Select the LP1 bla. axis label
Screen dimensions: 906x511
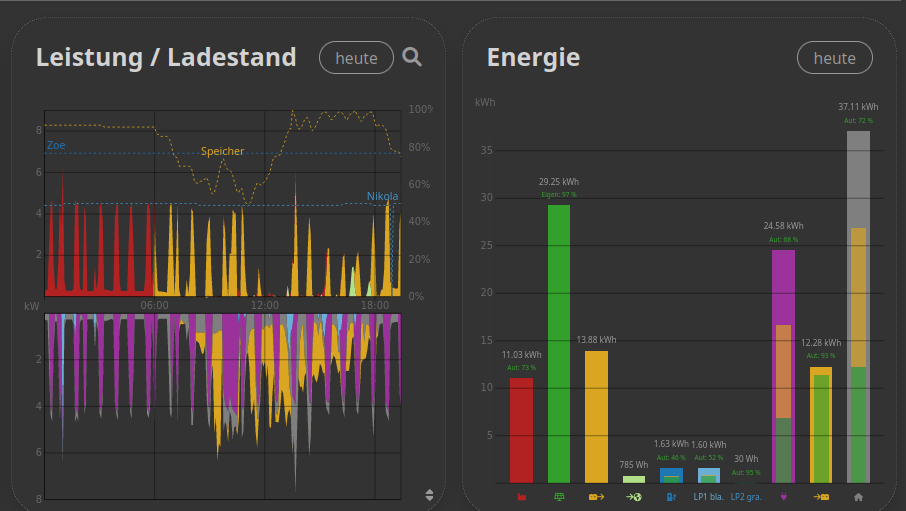(x=708, y=497)
